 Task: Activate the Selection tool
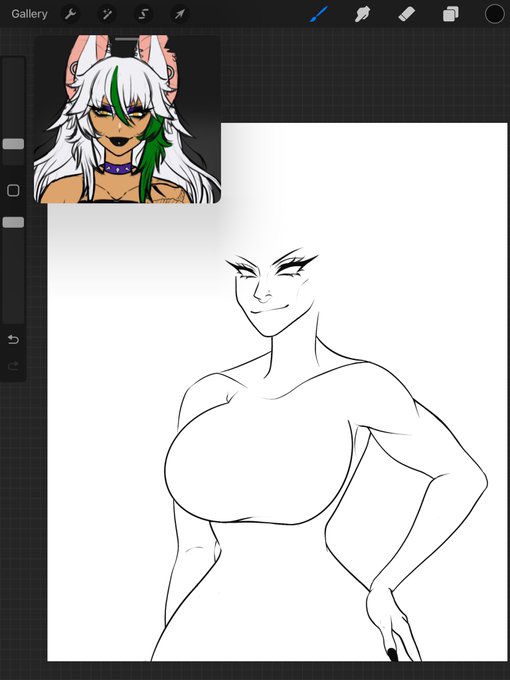pyautogui.click(x=143, y=14)
